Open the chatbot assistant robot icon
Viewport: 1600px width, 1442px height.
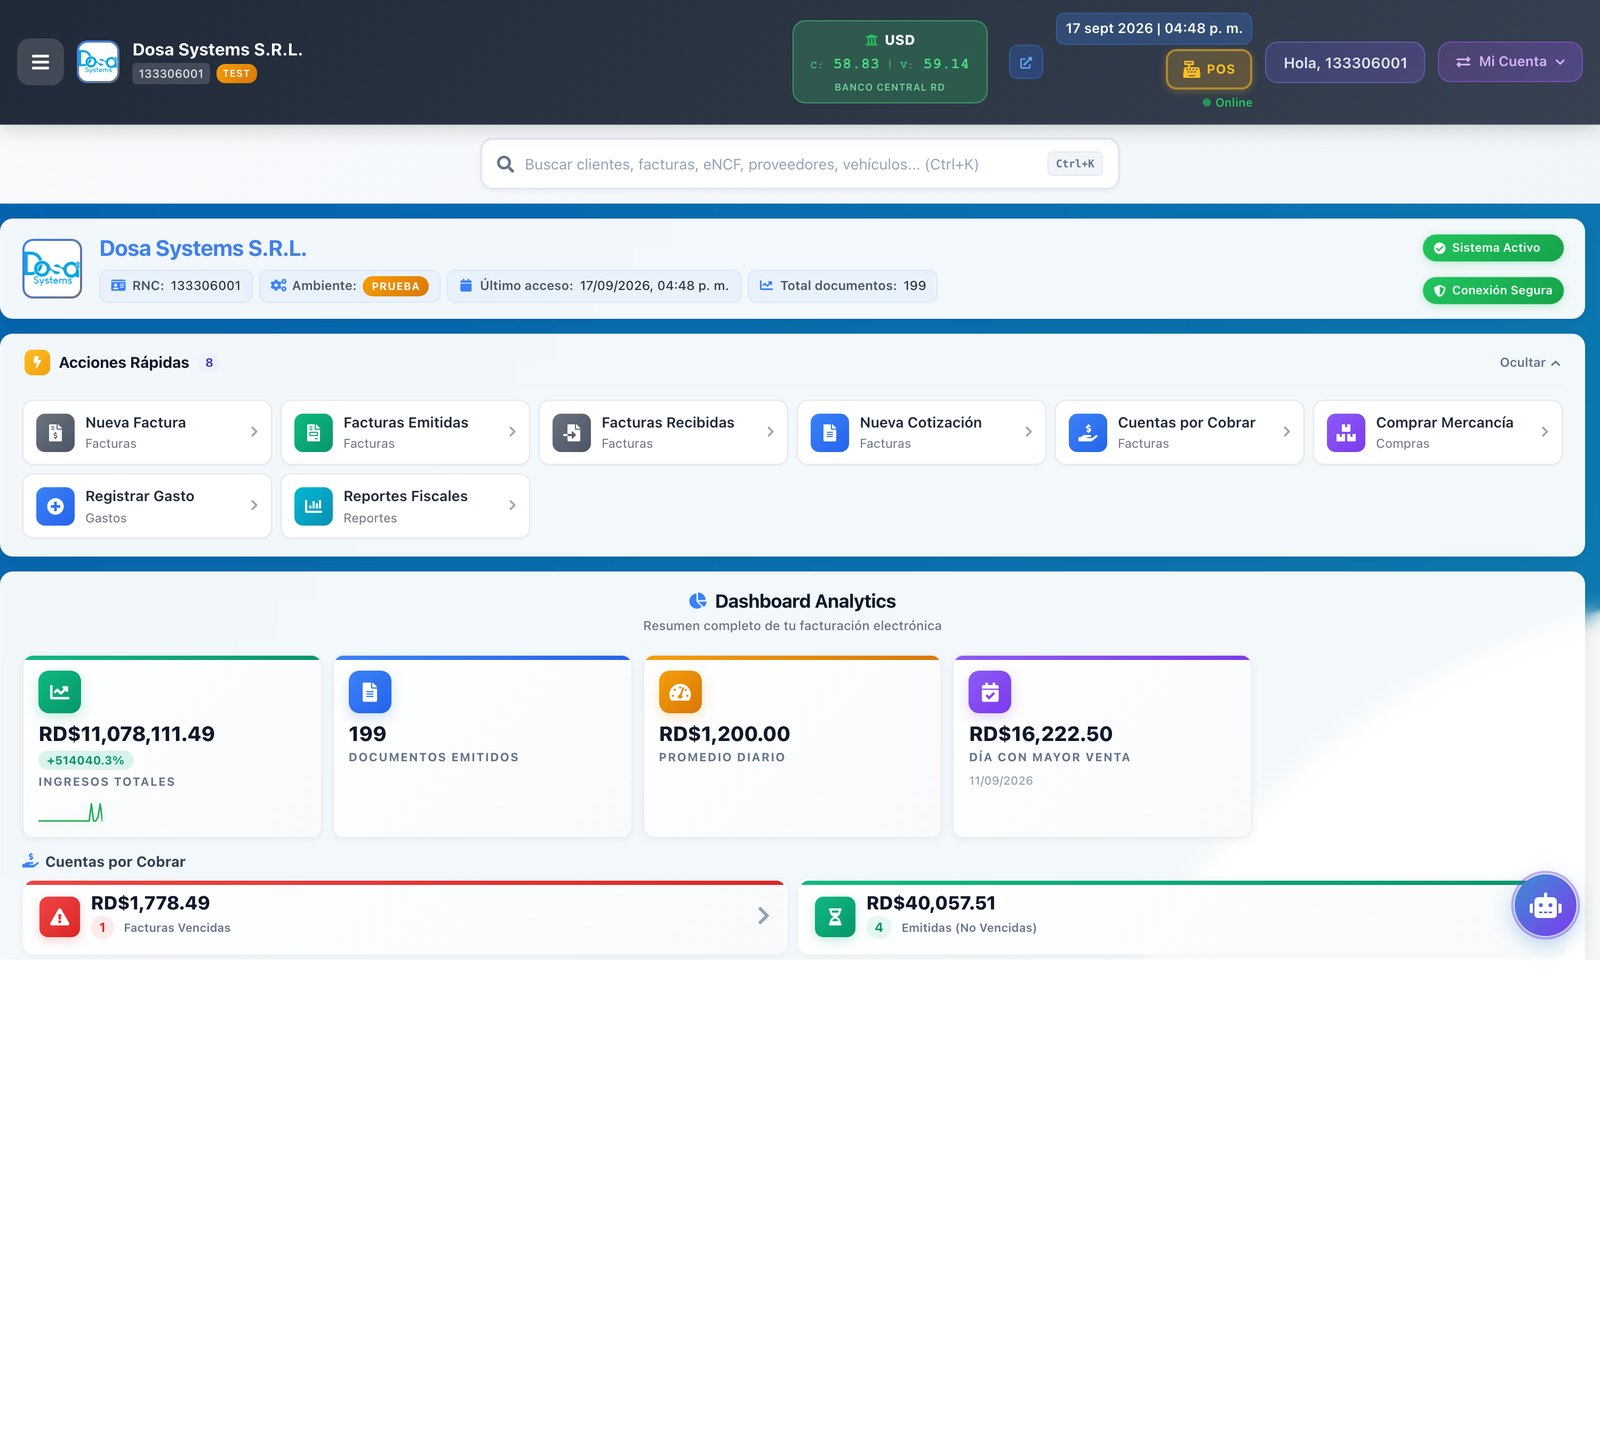click(1545, 906)
